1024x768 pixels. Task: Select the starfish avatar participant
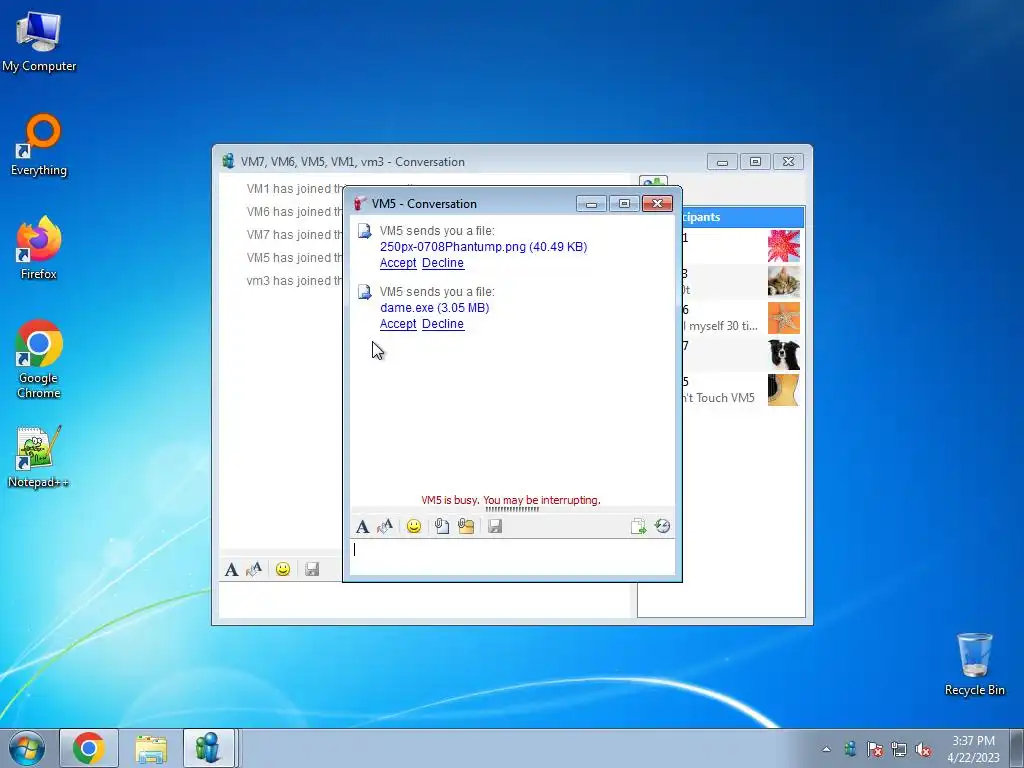coord(784,318)
